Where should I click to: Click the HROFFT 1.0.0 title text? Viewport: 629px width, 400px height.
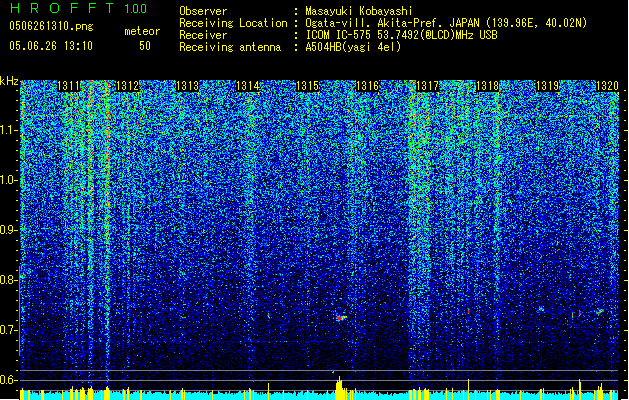coord(78,8)
